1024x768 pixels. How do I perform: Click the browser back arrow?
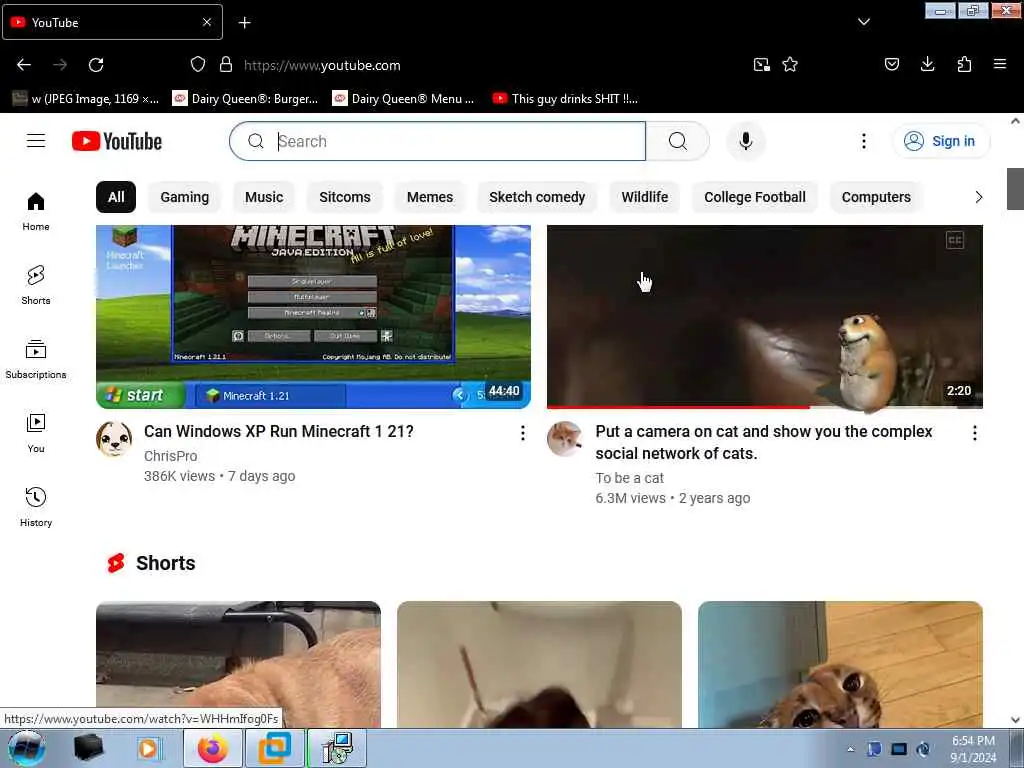24,65
